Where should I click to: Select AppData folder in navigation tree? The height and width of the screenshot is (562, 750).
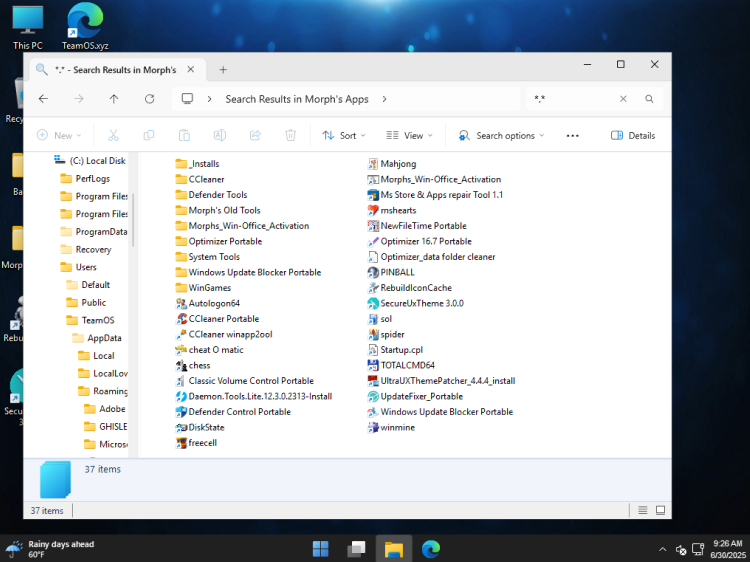[x=97, y=338]
